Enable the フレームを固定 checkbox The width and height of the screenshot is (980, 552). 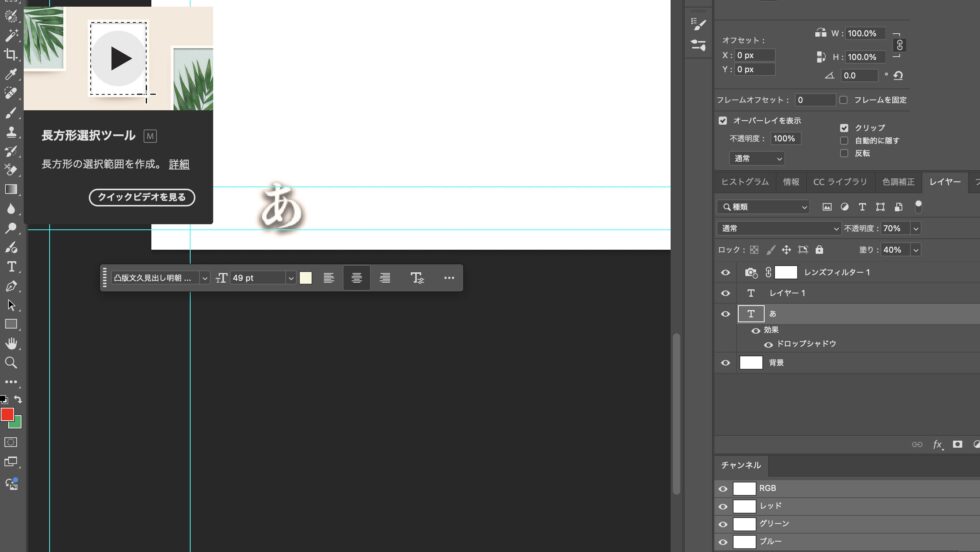[x=844, y=100]
